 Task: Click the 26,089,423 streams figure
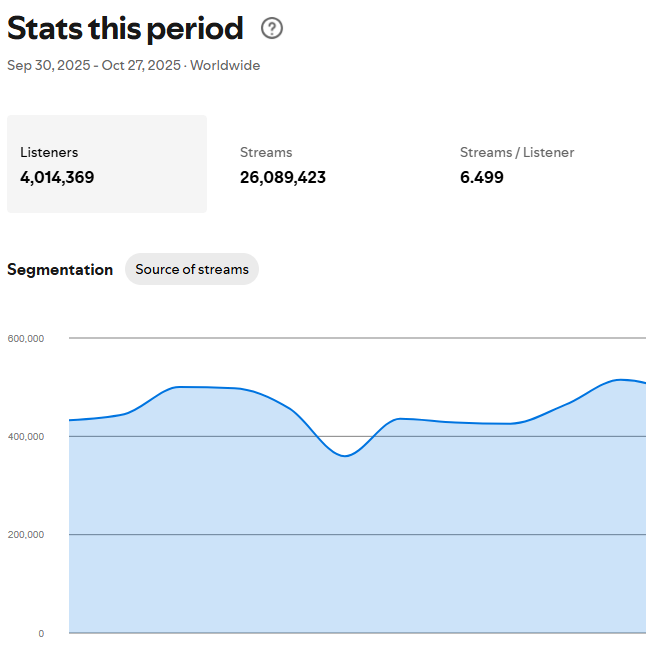point(283,178)
